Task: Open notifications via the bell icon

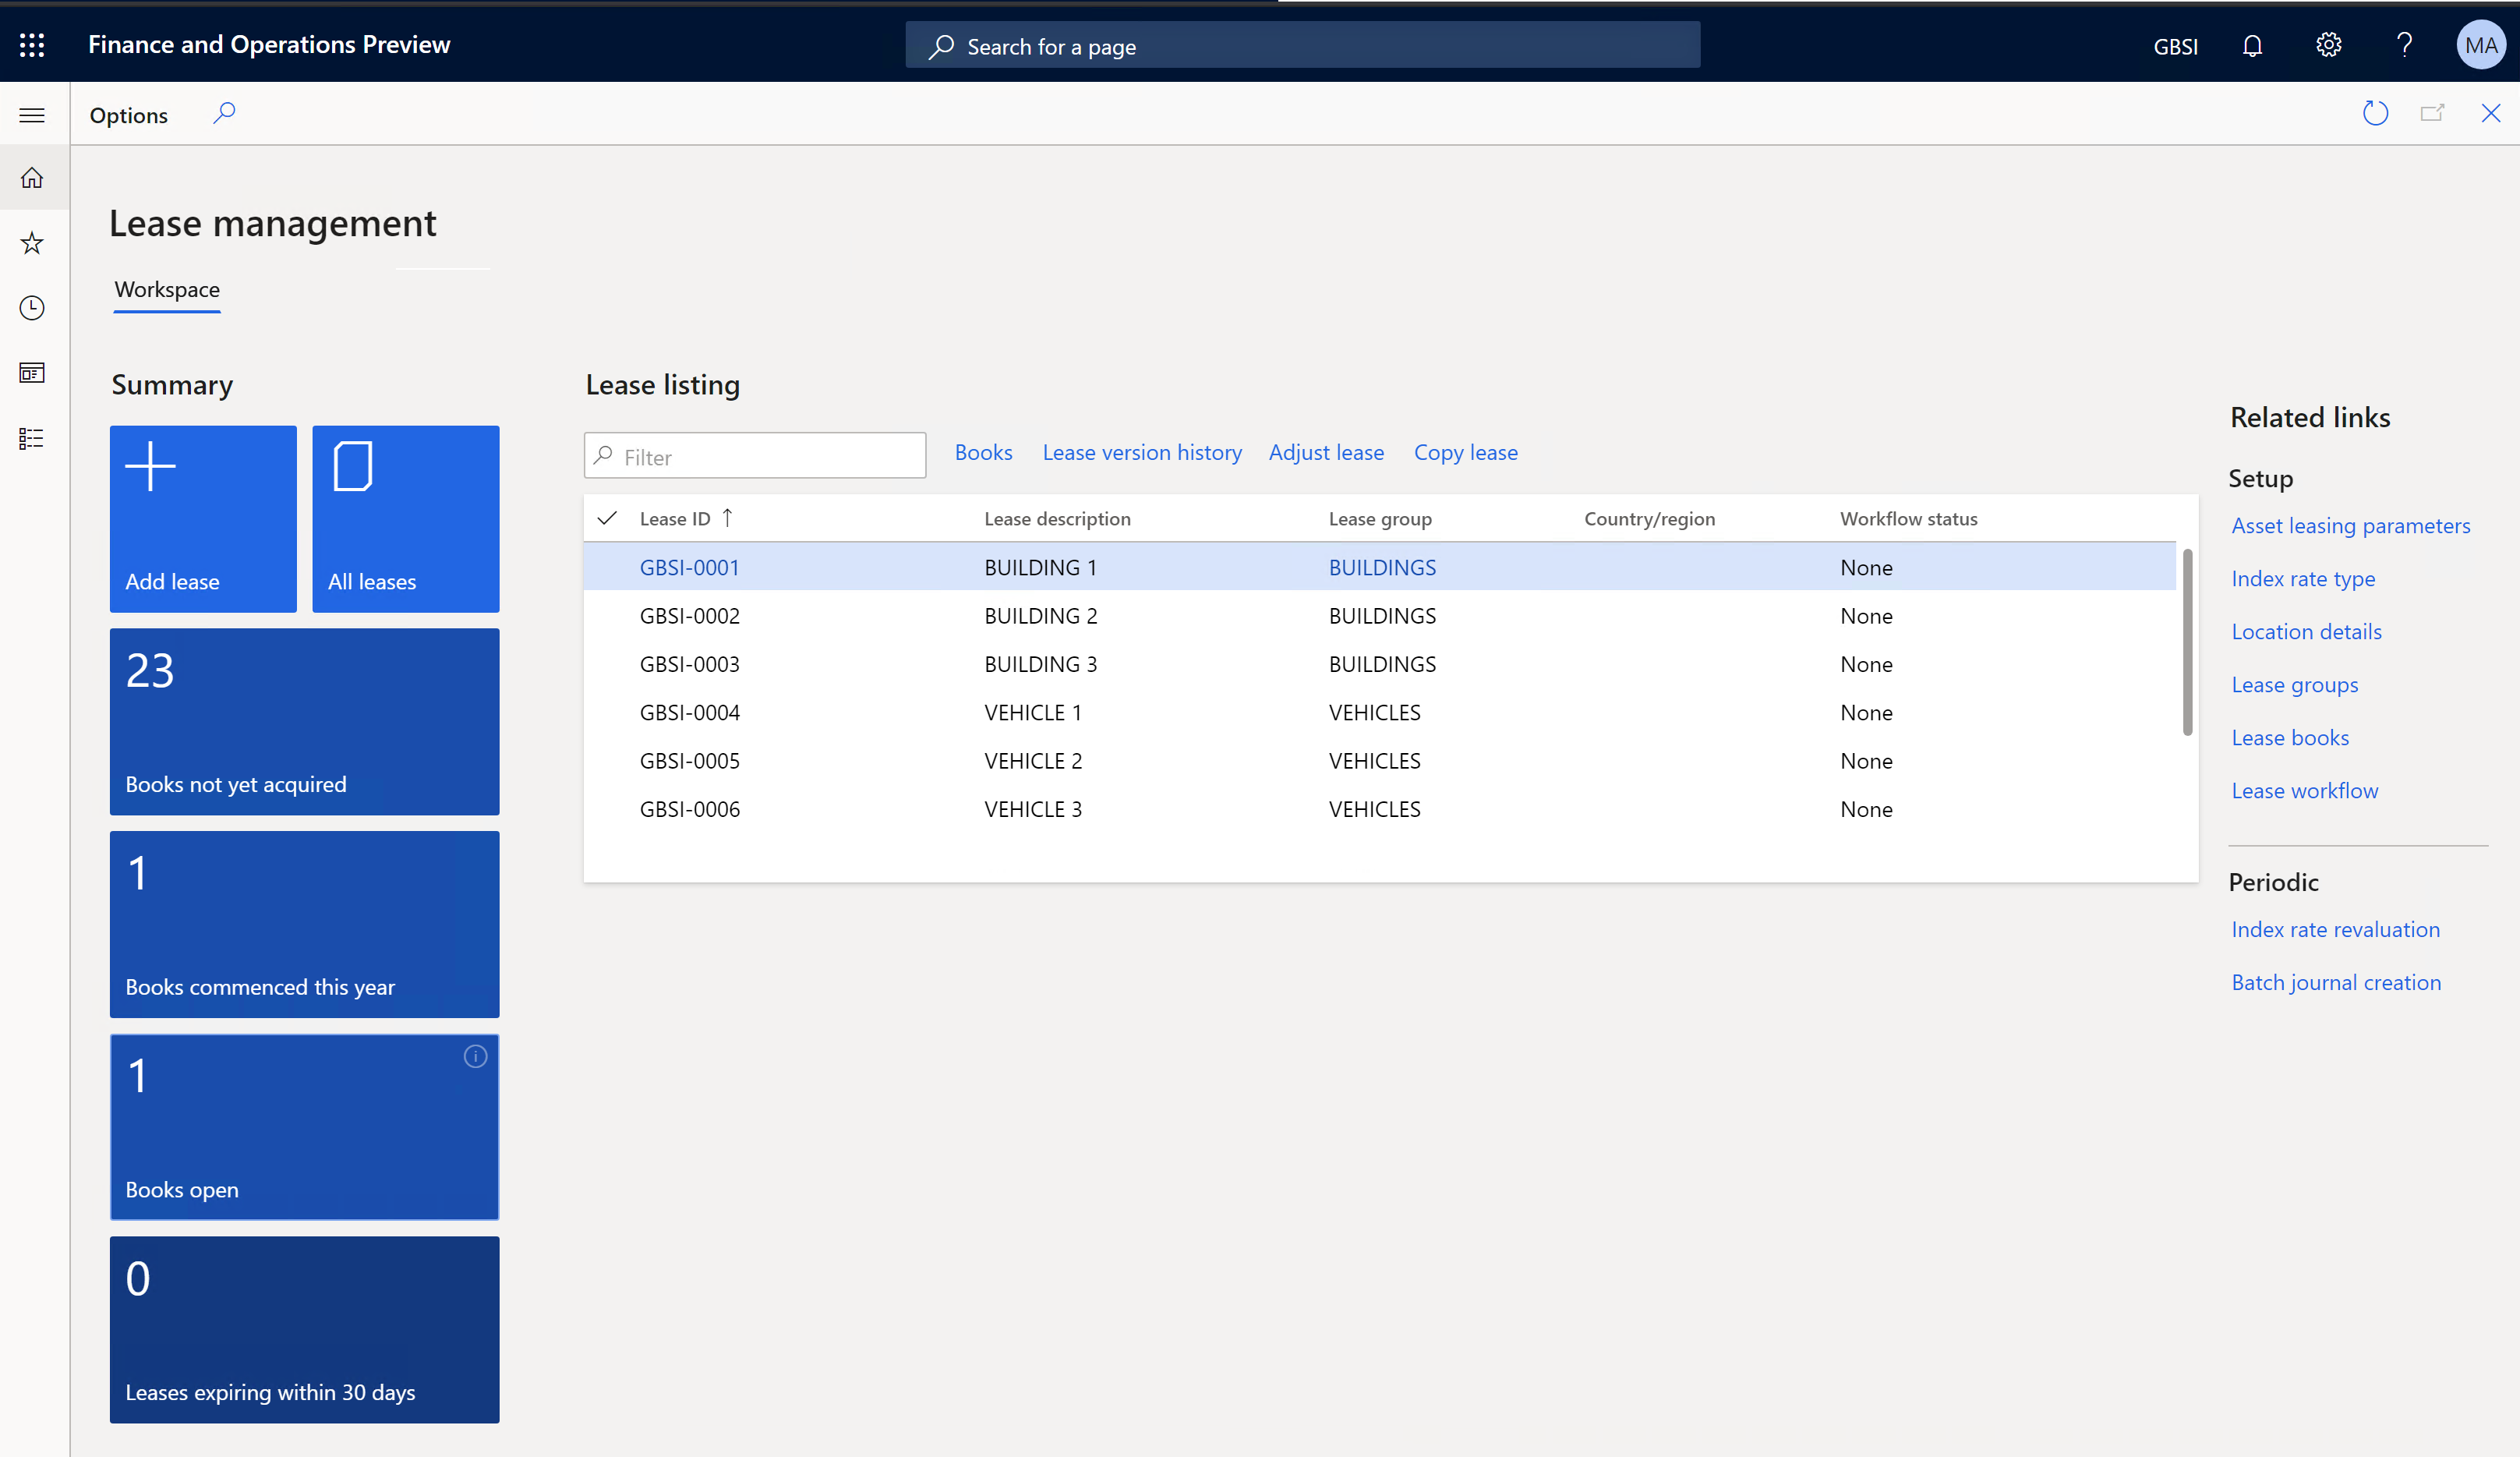Action: (2251, 45)
